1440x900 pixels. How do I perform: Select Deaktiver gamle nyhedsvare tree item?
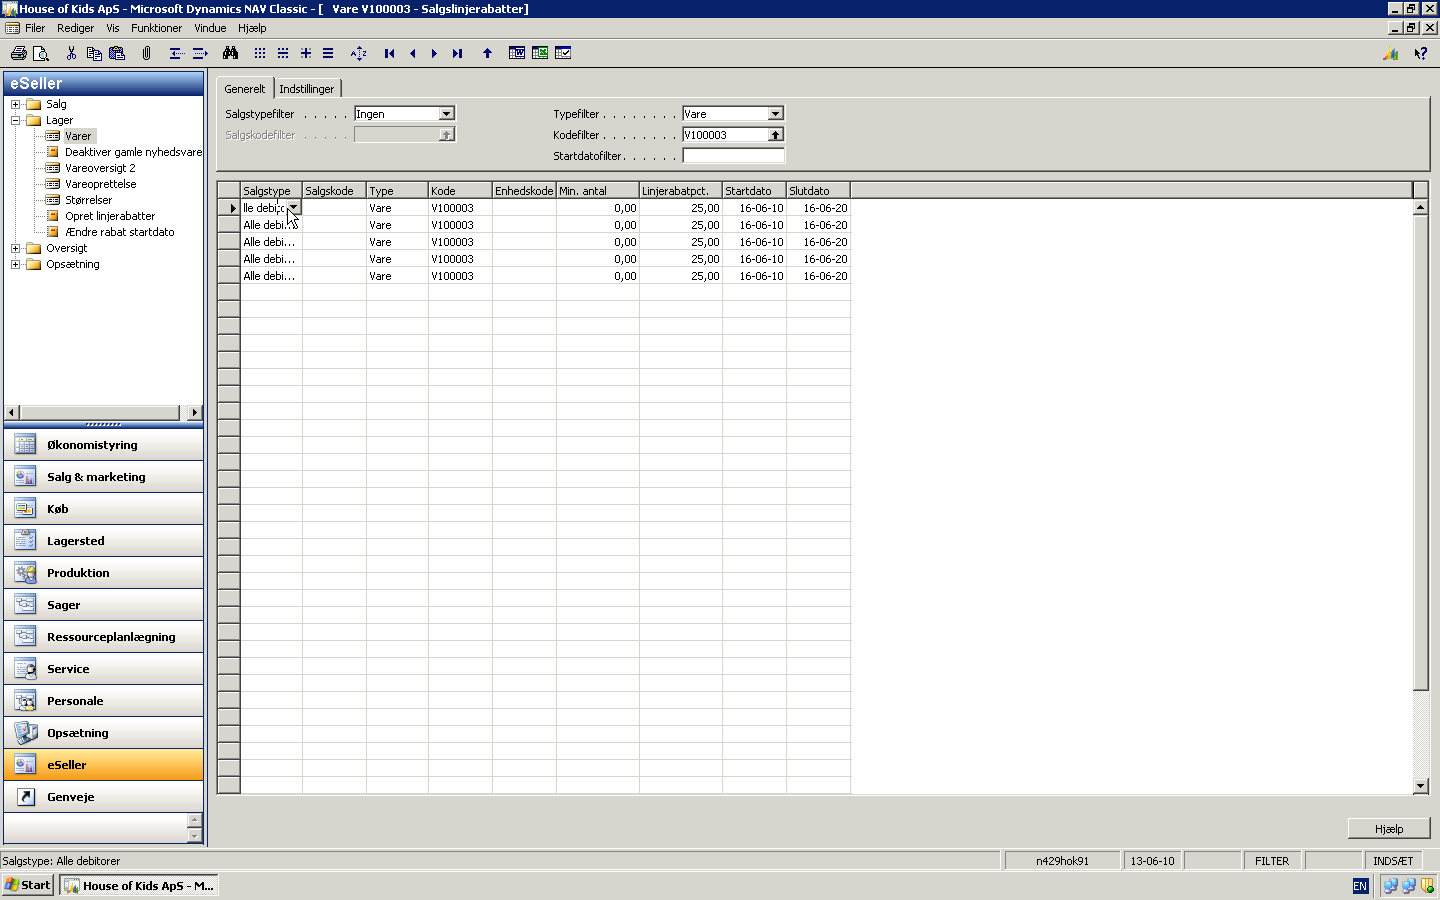point(133,152)
